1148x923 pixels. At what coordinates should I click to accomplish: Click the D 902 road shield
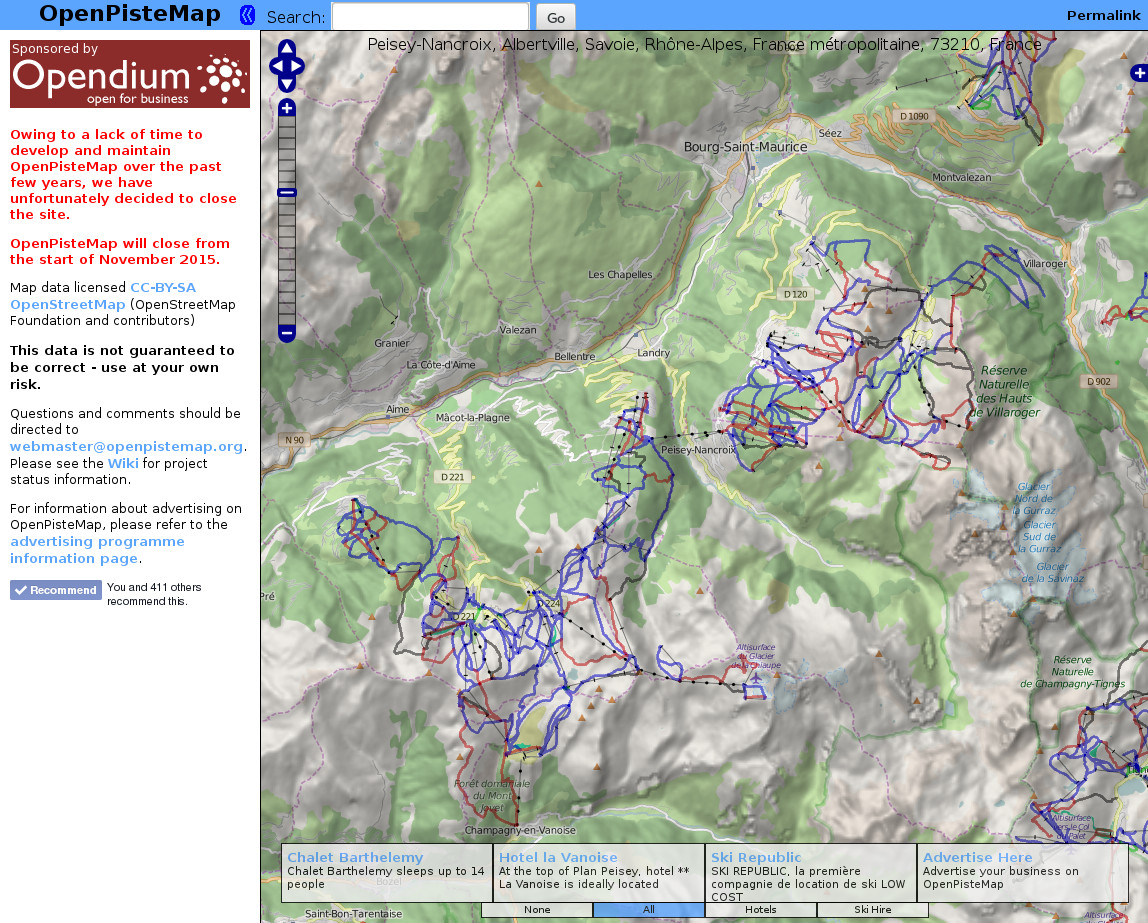coord(1098,381)
